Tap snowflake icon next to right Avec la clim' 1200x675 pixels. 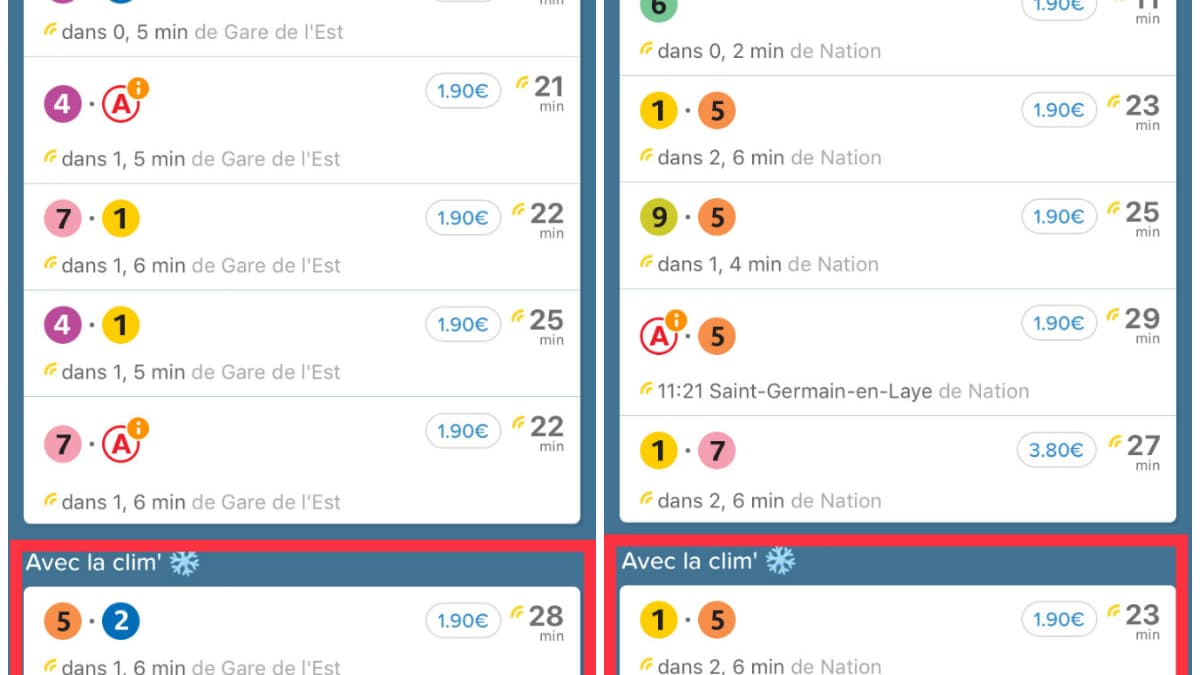[780, 561]
